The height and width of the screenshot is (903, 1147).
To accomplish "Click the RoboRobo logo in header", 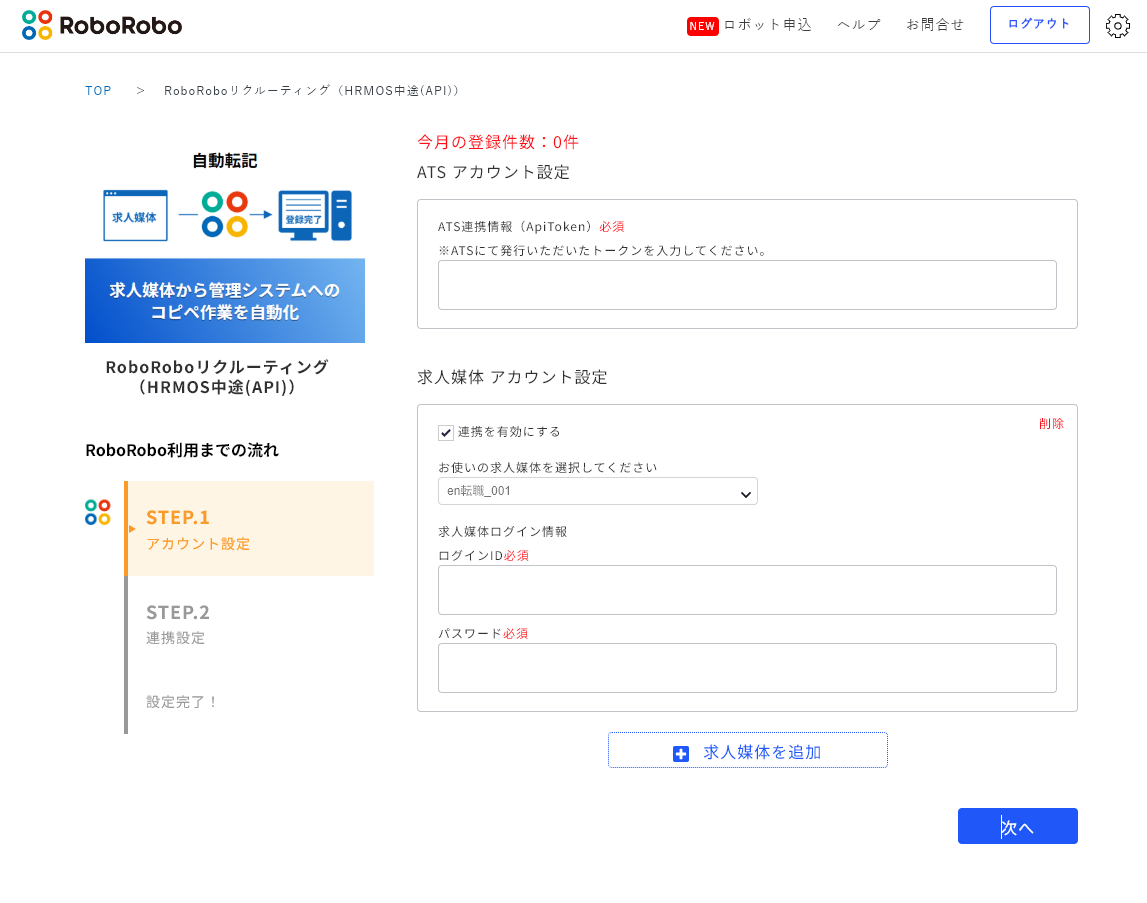I will coord(102,26).
